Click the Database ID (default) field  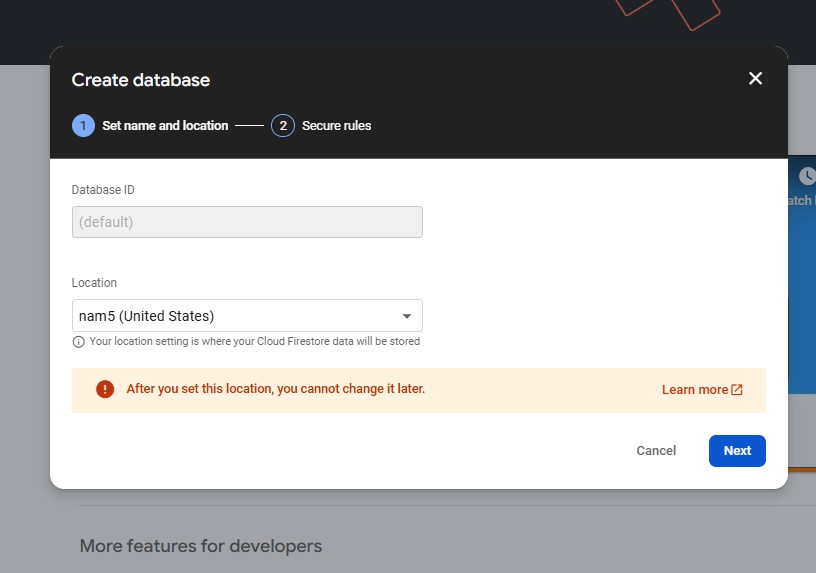point(247,222)
